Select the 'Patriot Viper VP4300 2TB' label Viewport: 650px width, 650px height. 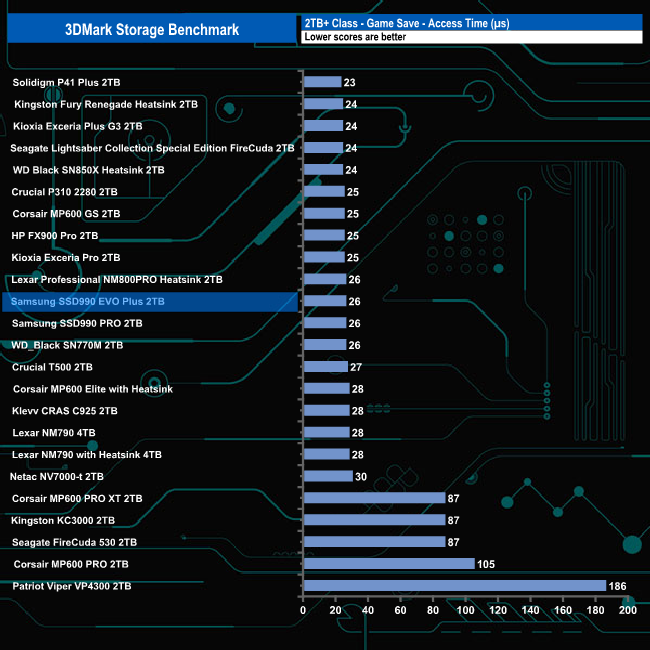pyautogui.click(x=72, y=586)
